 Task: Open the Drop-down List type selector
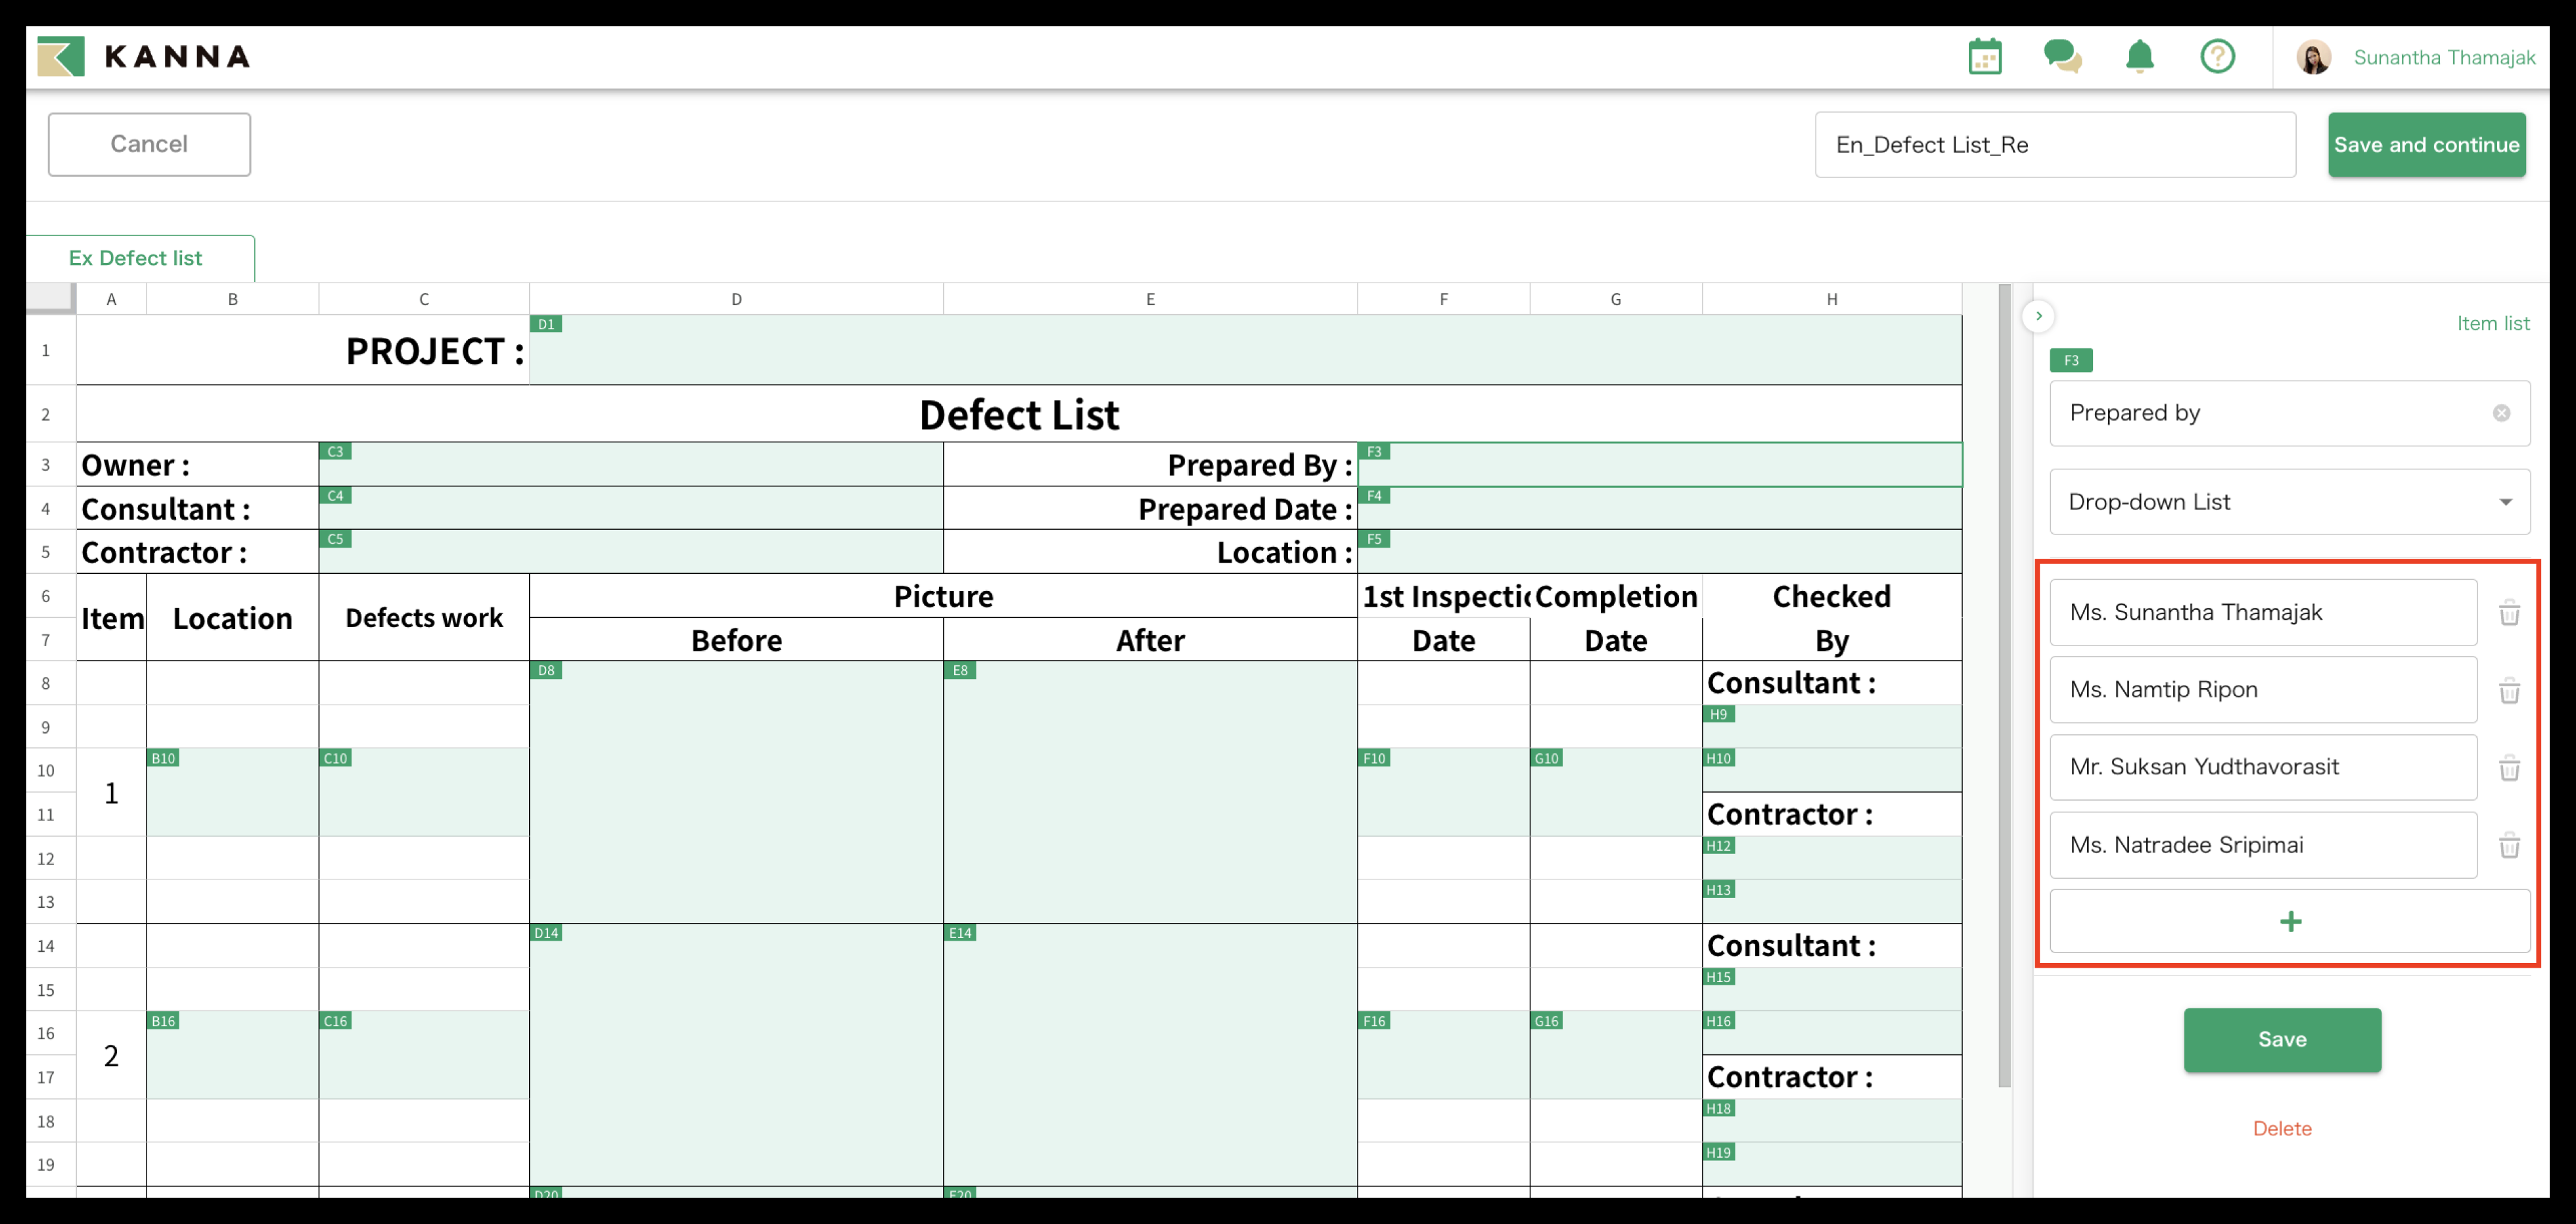[2289, 502]
